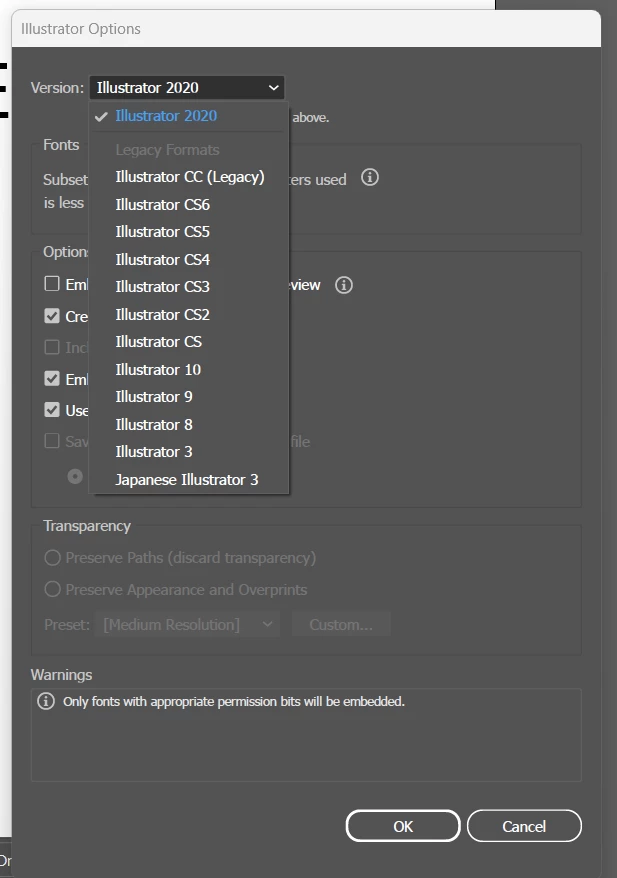Choose Illustrator CC (Legacy) version

click(189, 177)
